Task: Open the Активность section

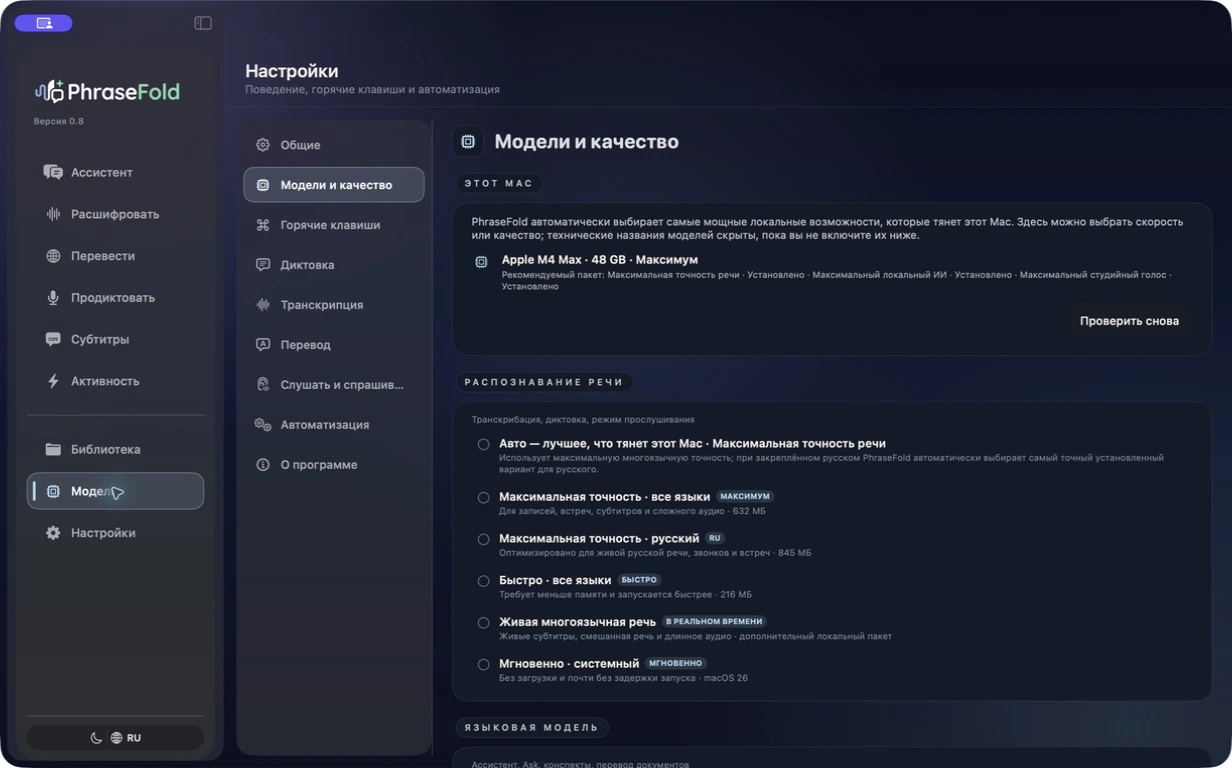Action: (x=115, y=381)
